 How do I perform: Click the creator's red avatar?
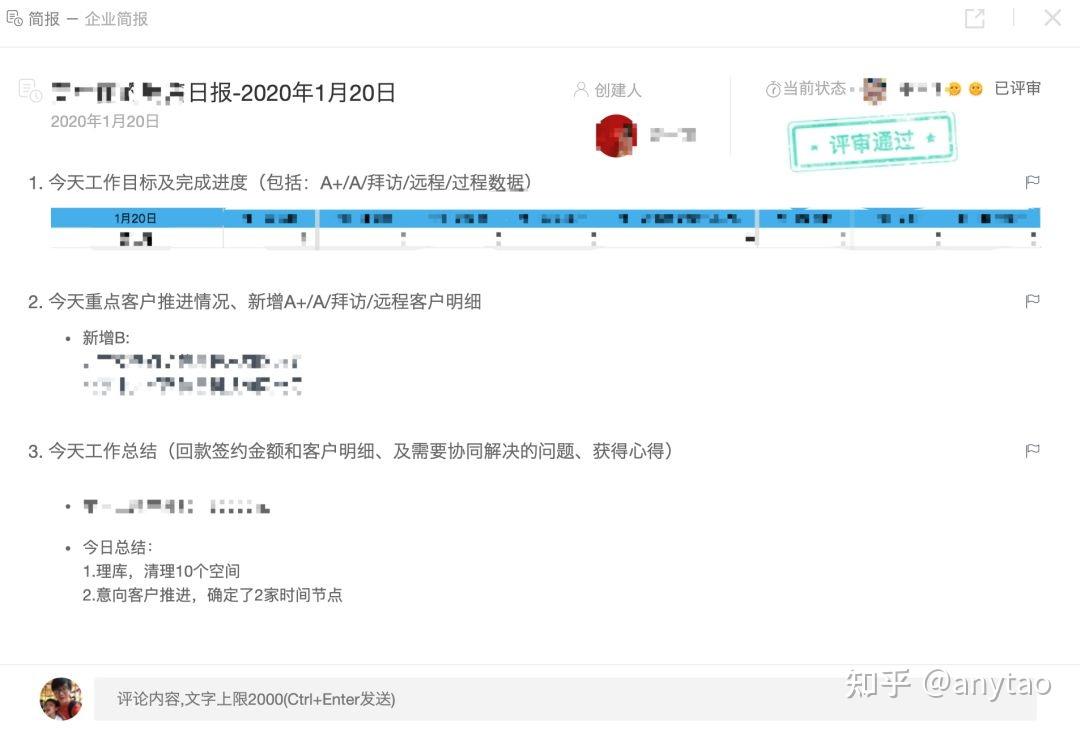[x=616, y=135]
